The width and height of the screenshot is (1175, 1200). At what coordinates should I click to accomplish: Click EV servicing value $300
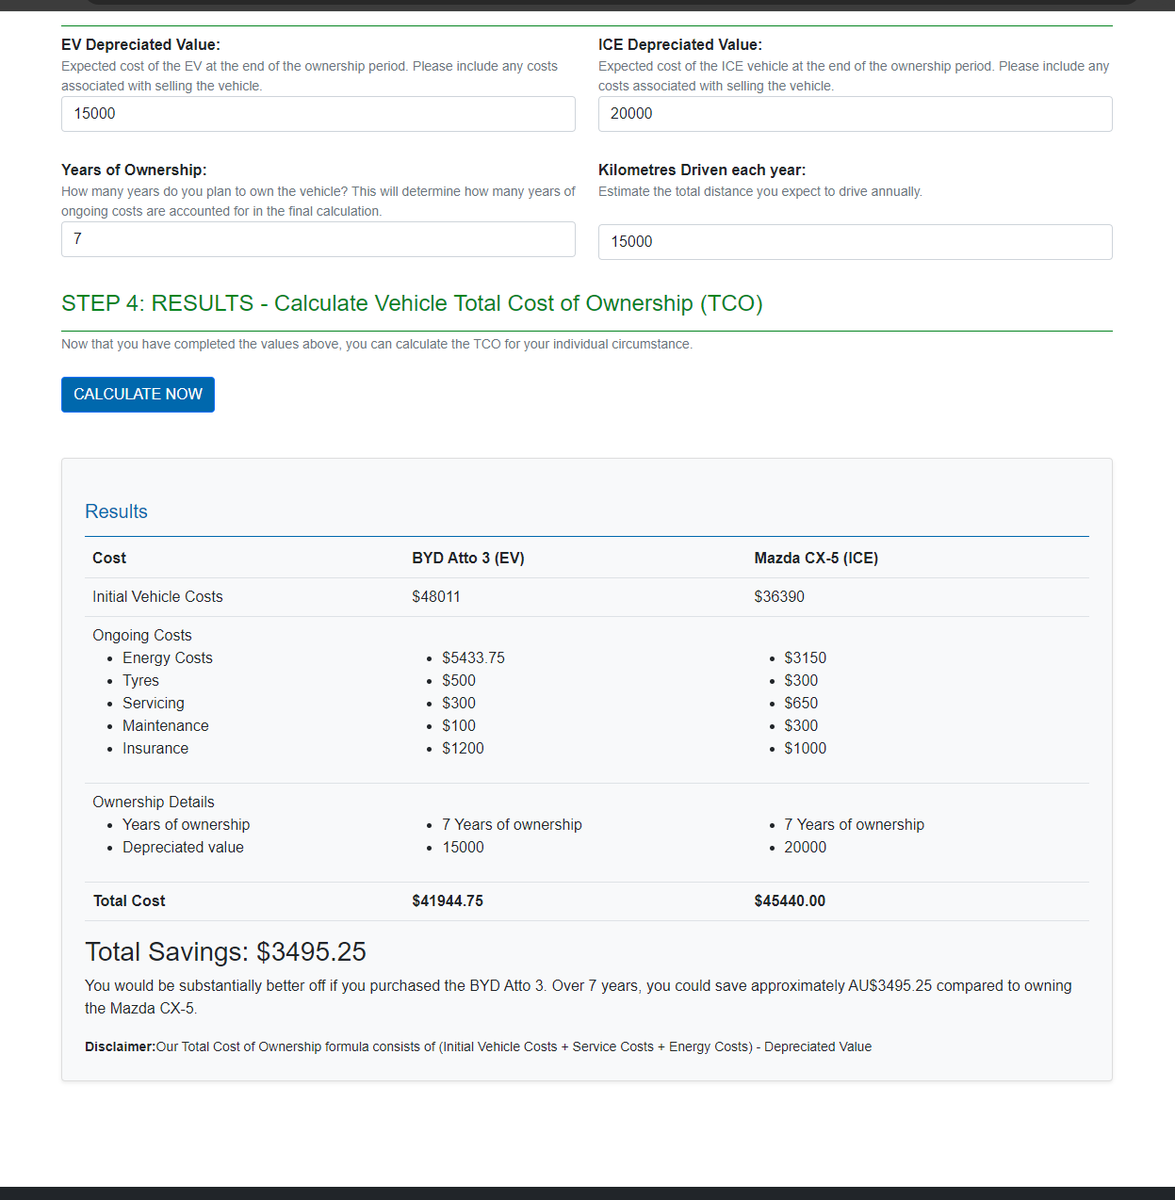coord(459,703)
